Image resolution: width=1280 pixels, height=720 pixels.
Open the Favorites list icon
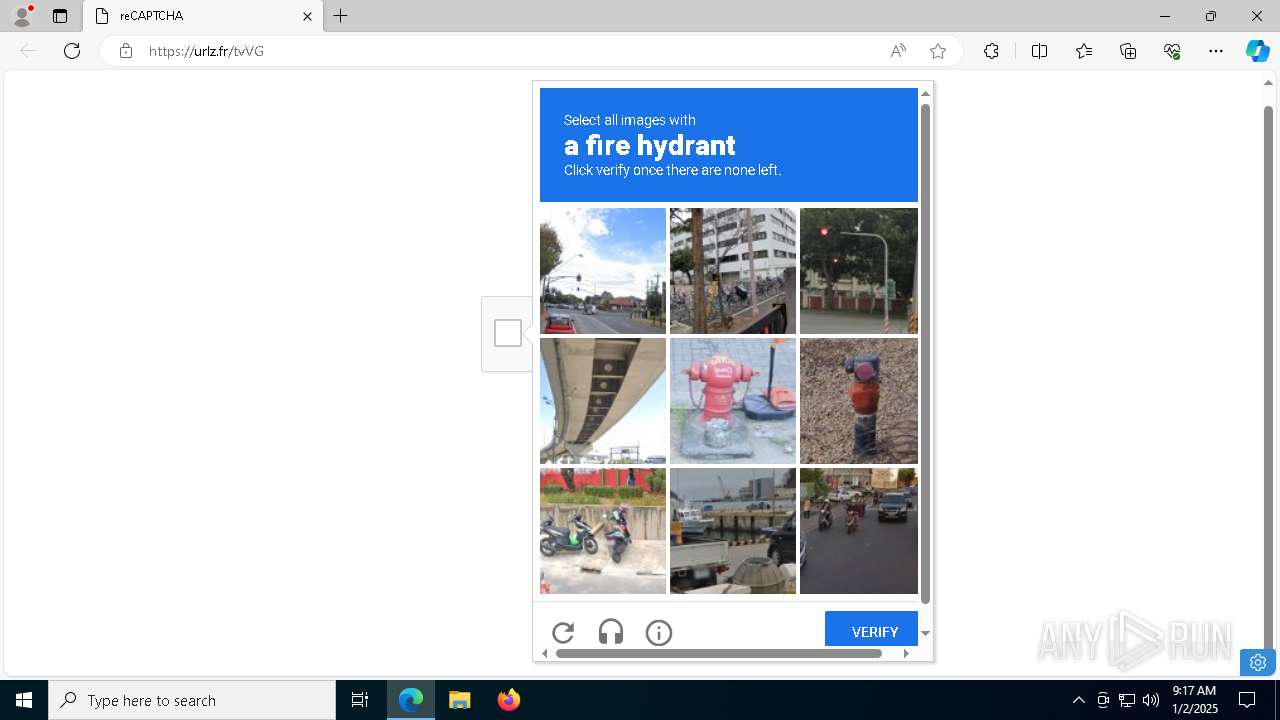pos(1084,51)
